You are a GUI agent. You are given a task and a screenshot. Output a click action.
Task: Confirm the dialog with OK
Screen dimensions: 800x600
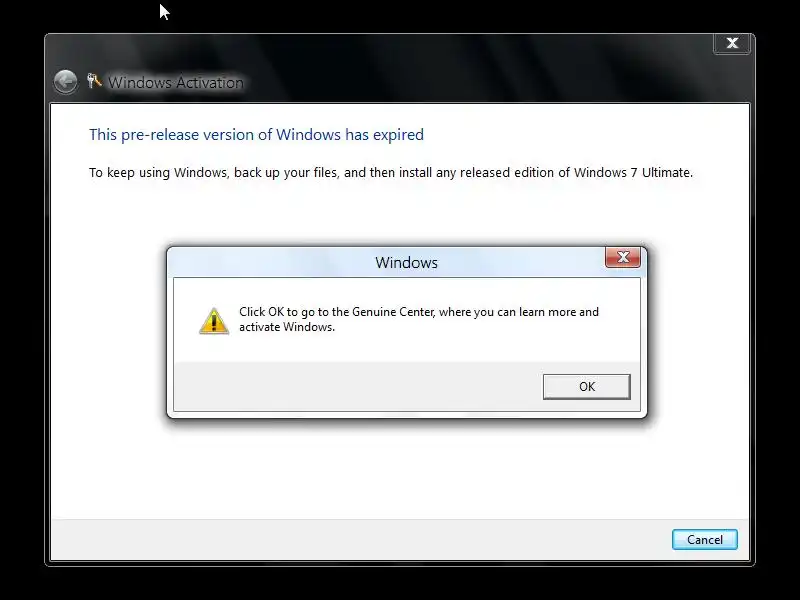click(x=587, y=387)
